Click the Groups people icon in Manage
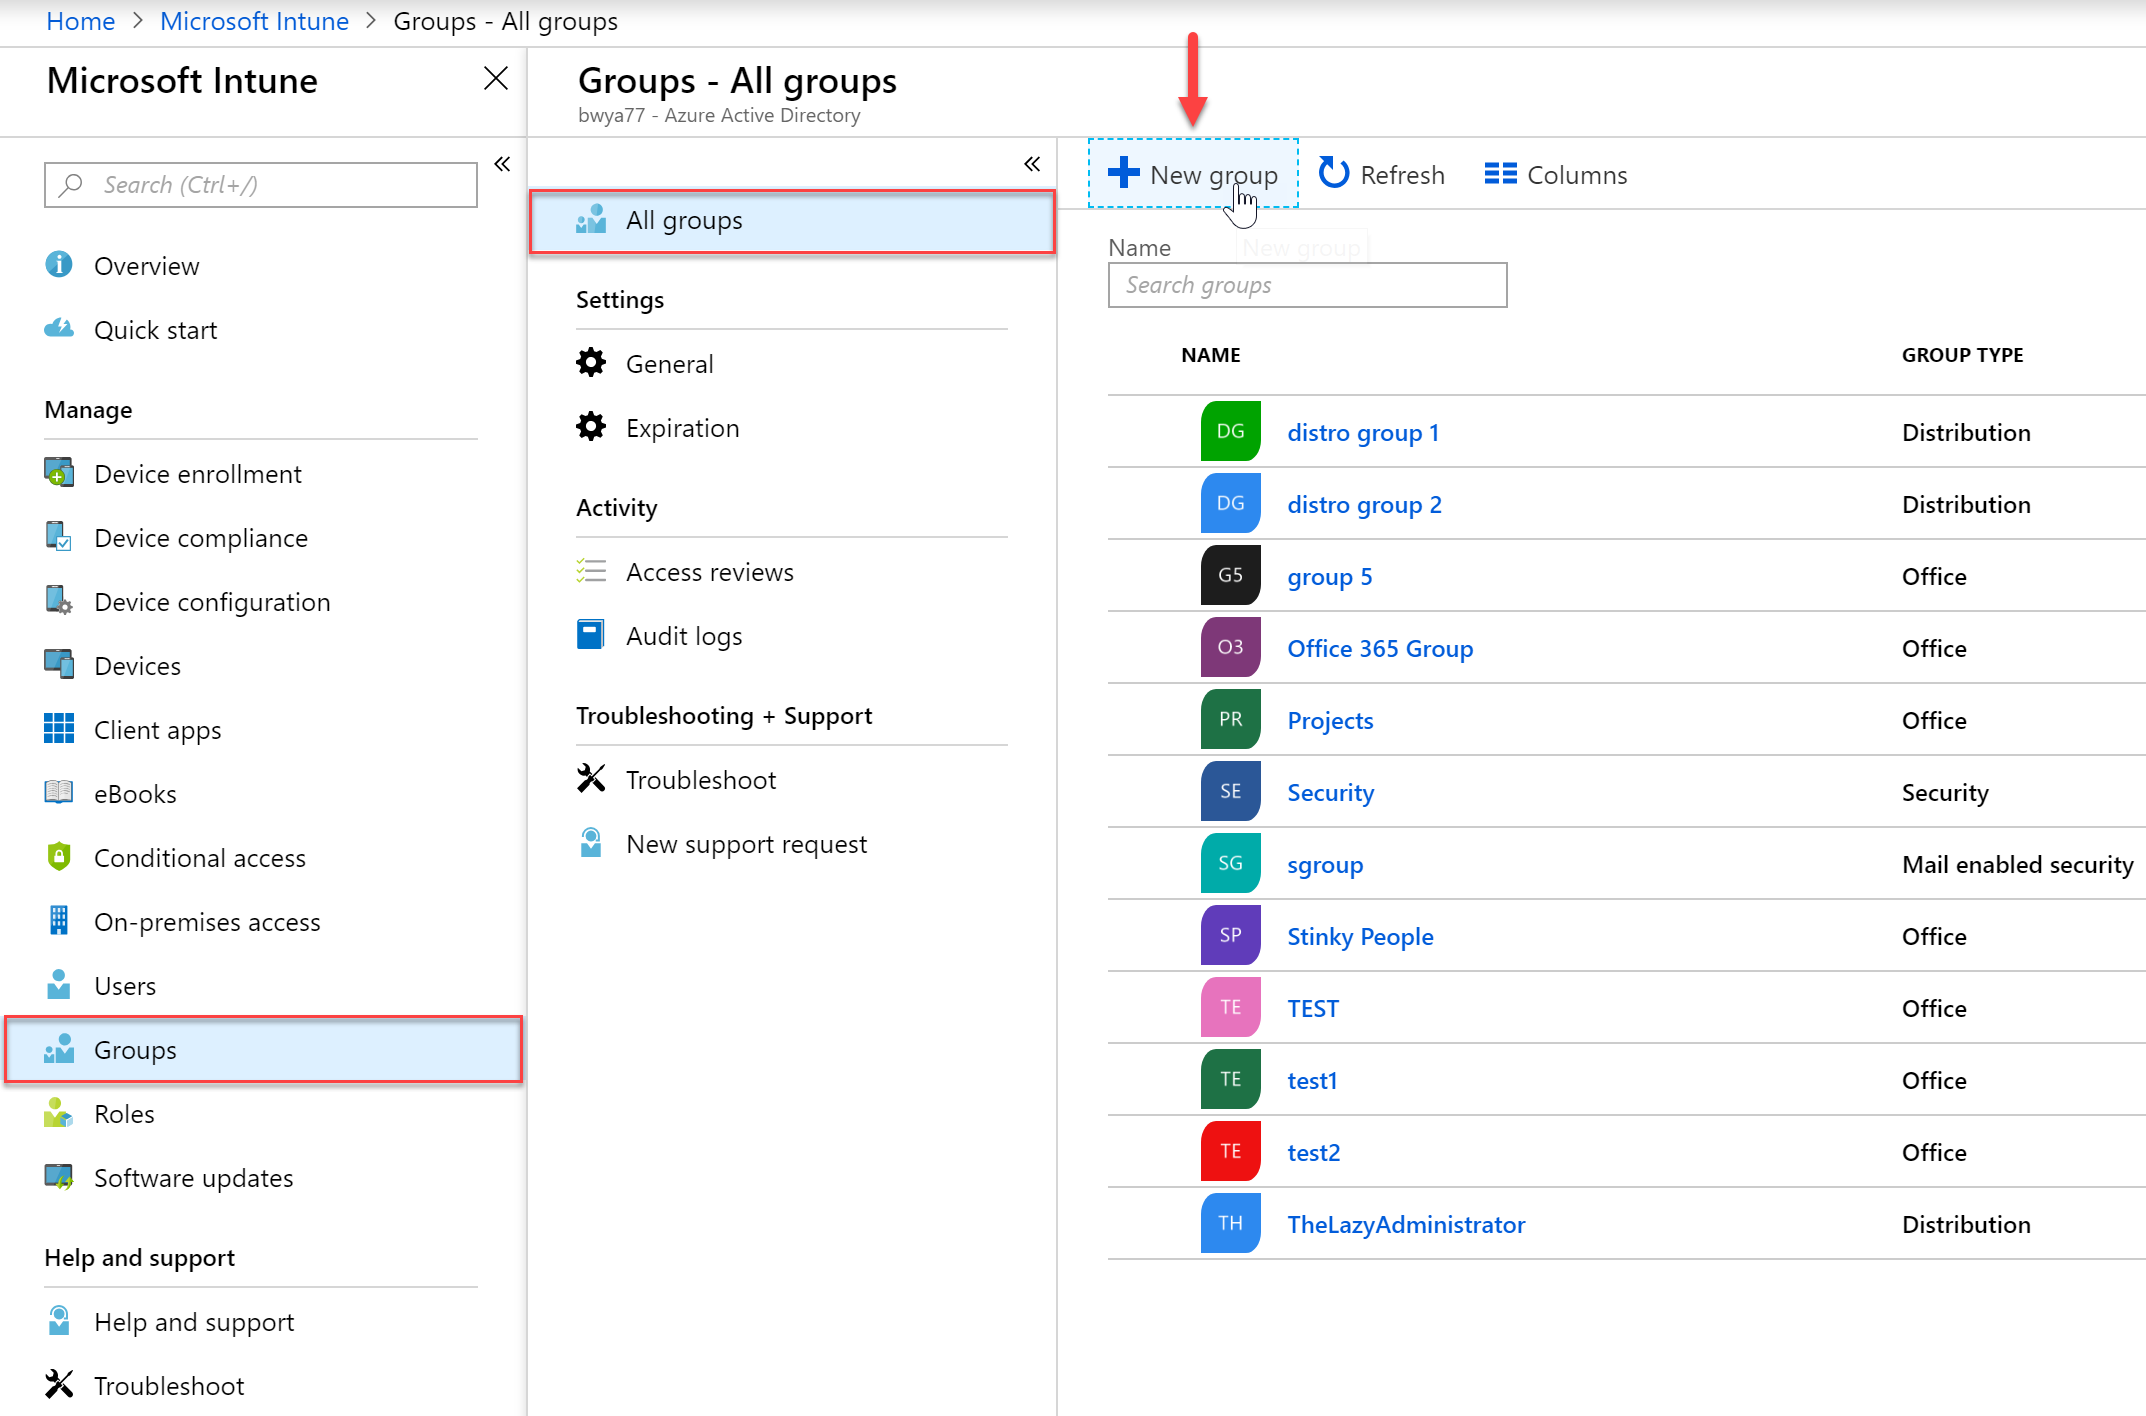 pos(59,1048)
